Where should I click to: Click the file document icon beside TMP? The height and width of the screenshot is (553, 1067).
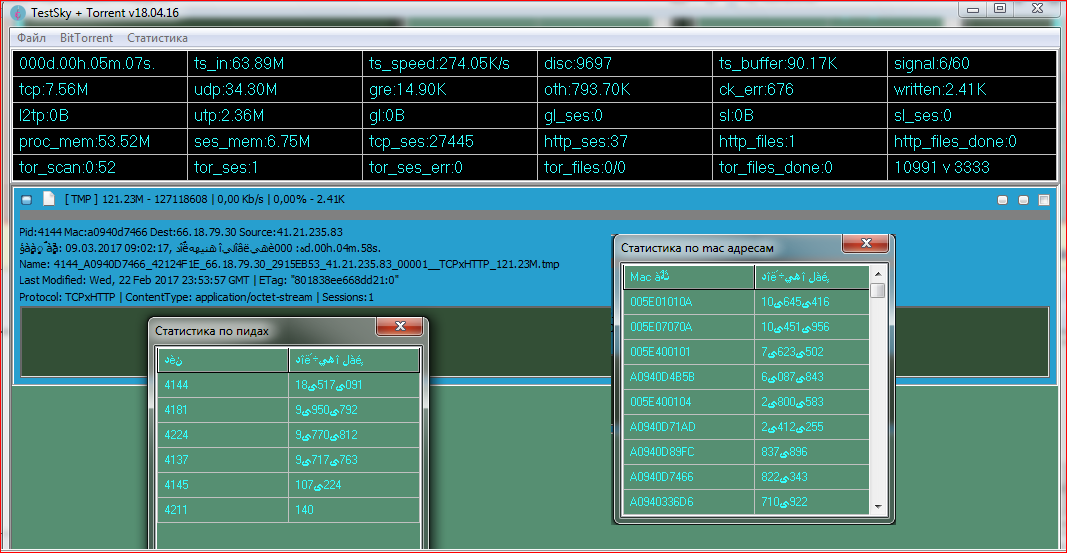(48, 199)
